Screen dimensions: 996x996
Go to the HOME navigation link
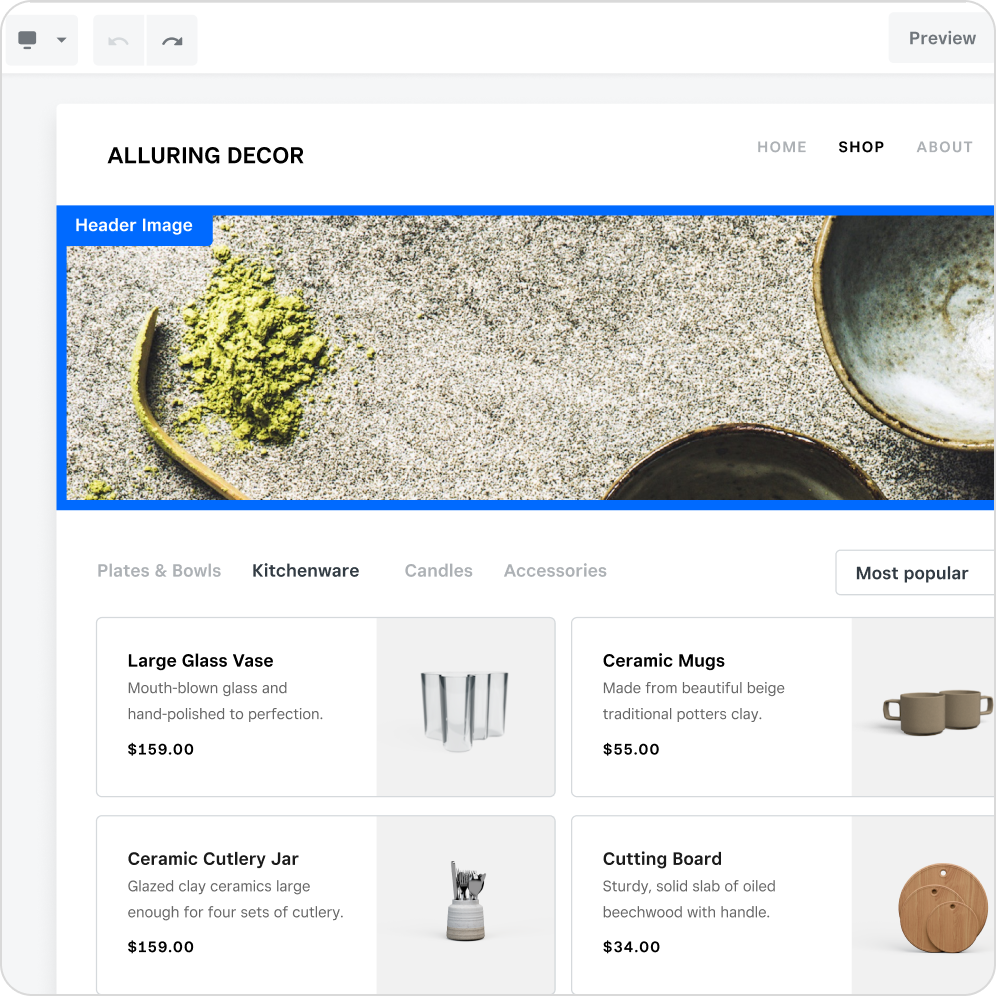(781, 147)
